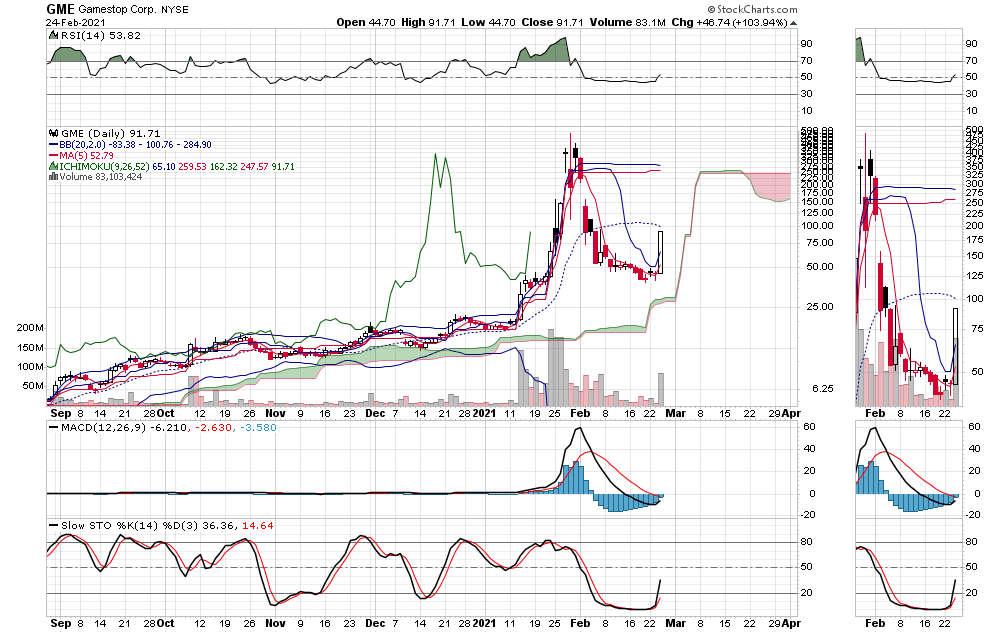Viewport: 1000px width, 633px height.
Task: Click the Volume 83.1M header value
Action: (627, 22)
